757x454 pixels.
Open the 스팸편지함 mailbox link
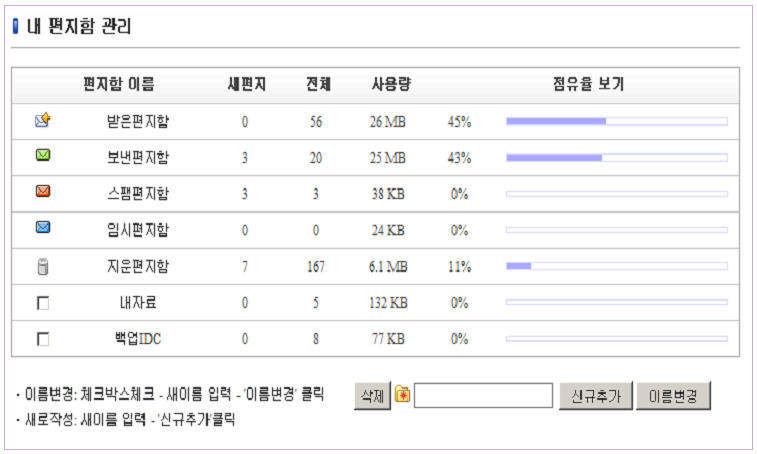click(137, 194)
